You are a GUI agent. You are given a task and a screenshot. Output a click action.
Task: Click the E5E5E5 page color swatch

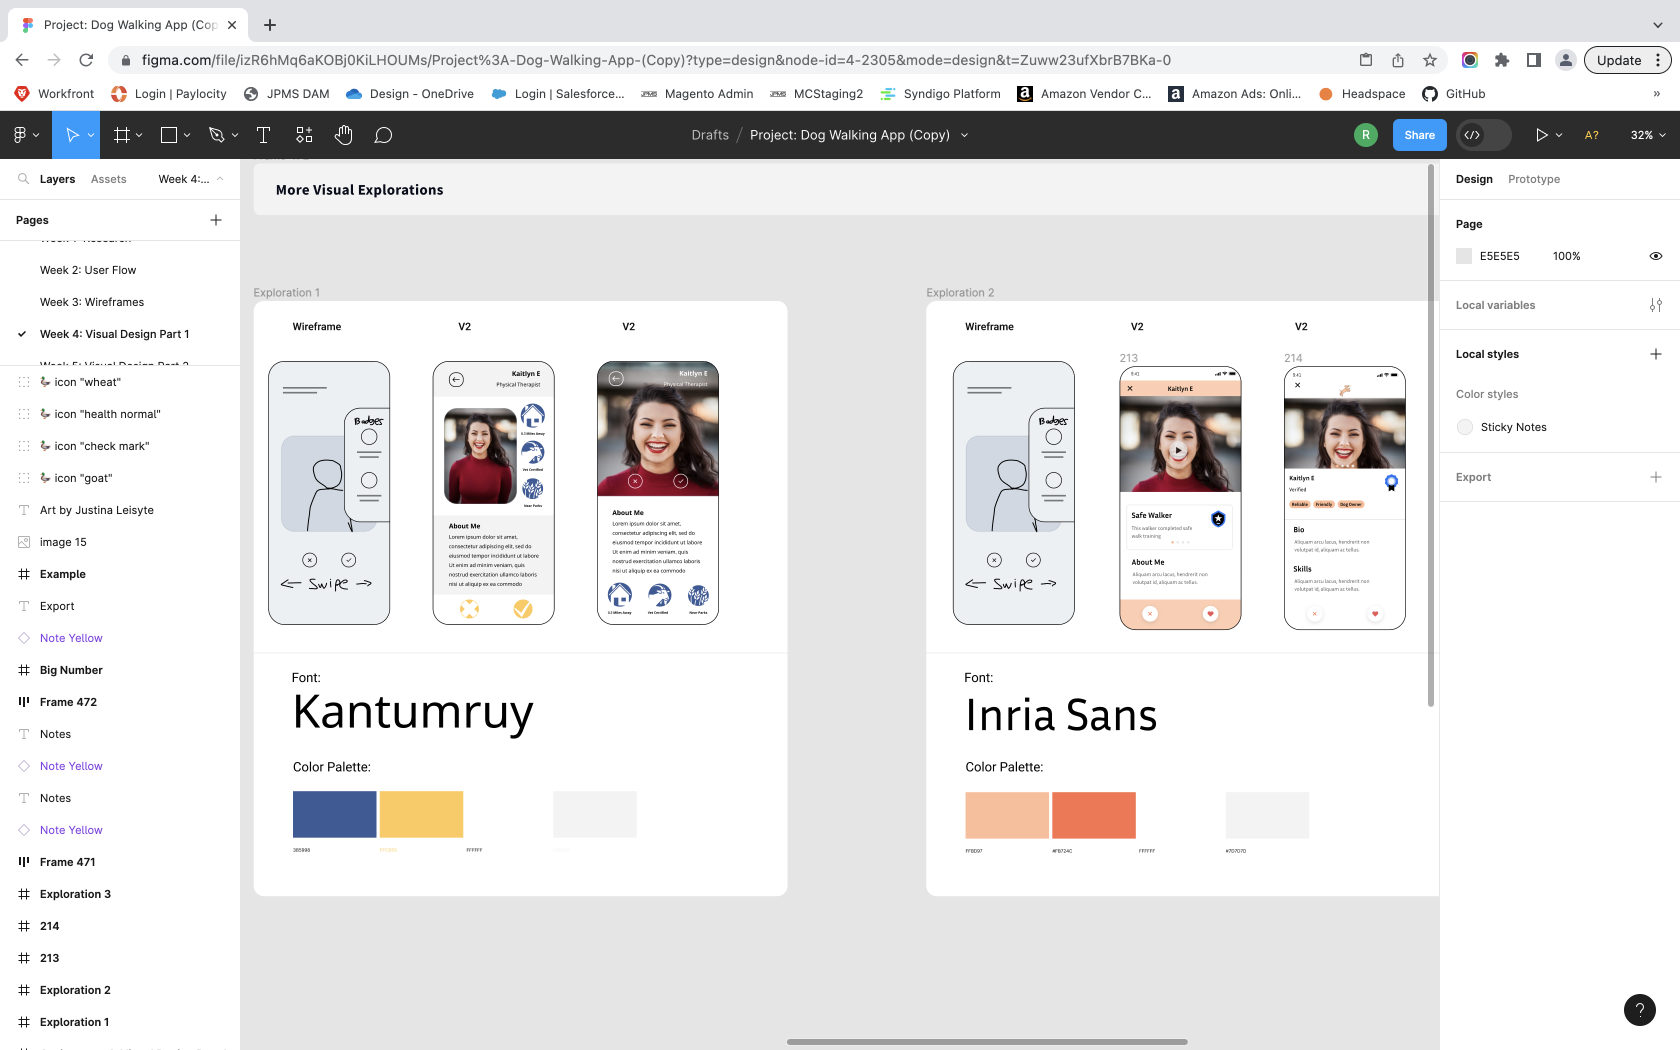point(1464,256)
